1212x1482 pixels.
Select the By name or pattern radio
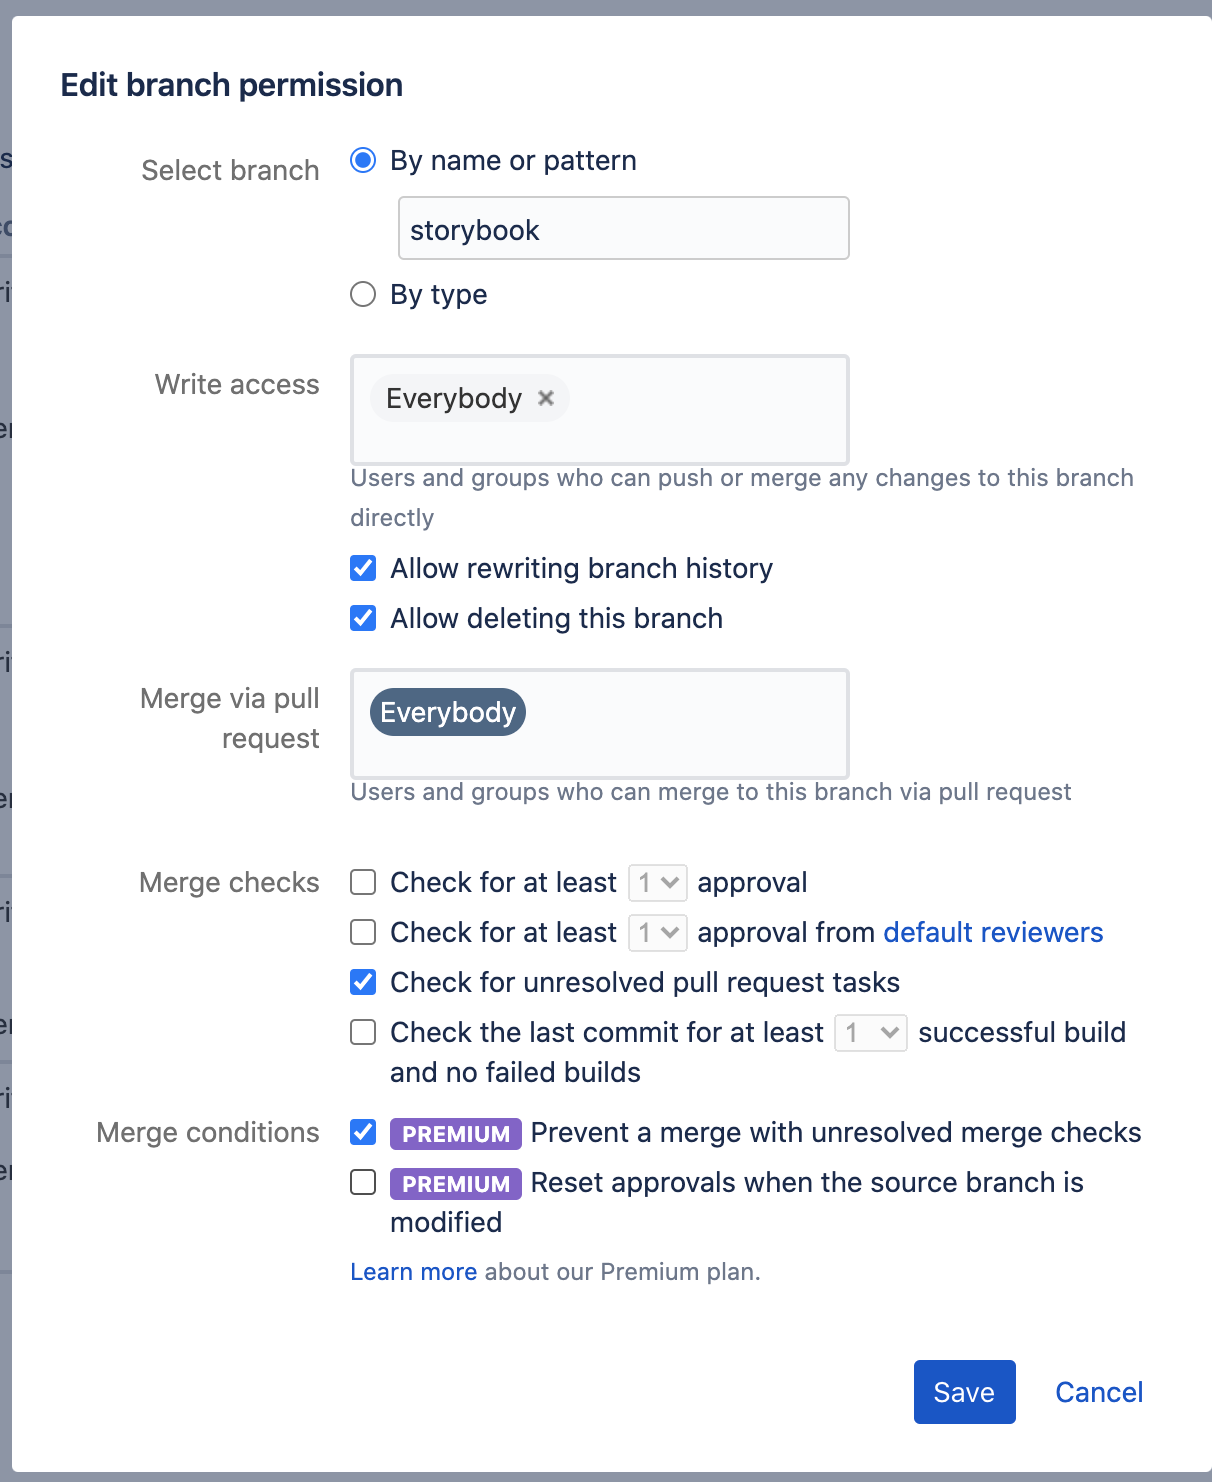click(363, 160)
